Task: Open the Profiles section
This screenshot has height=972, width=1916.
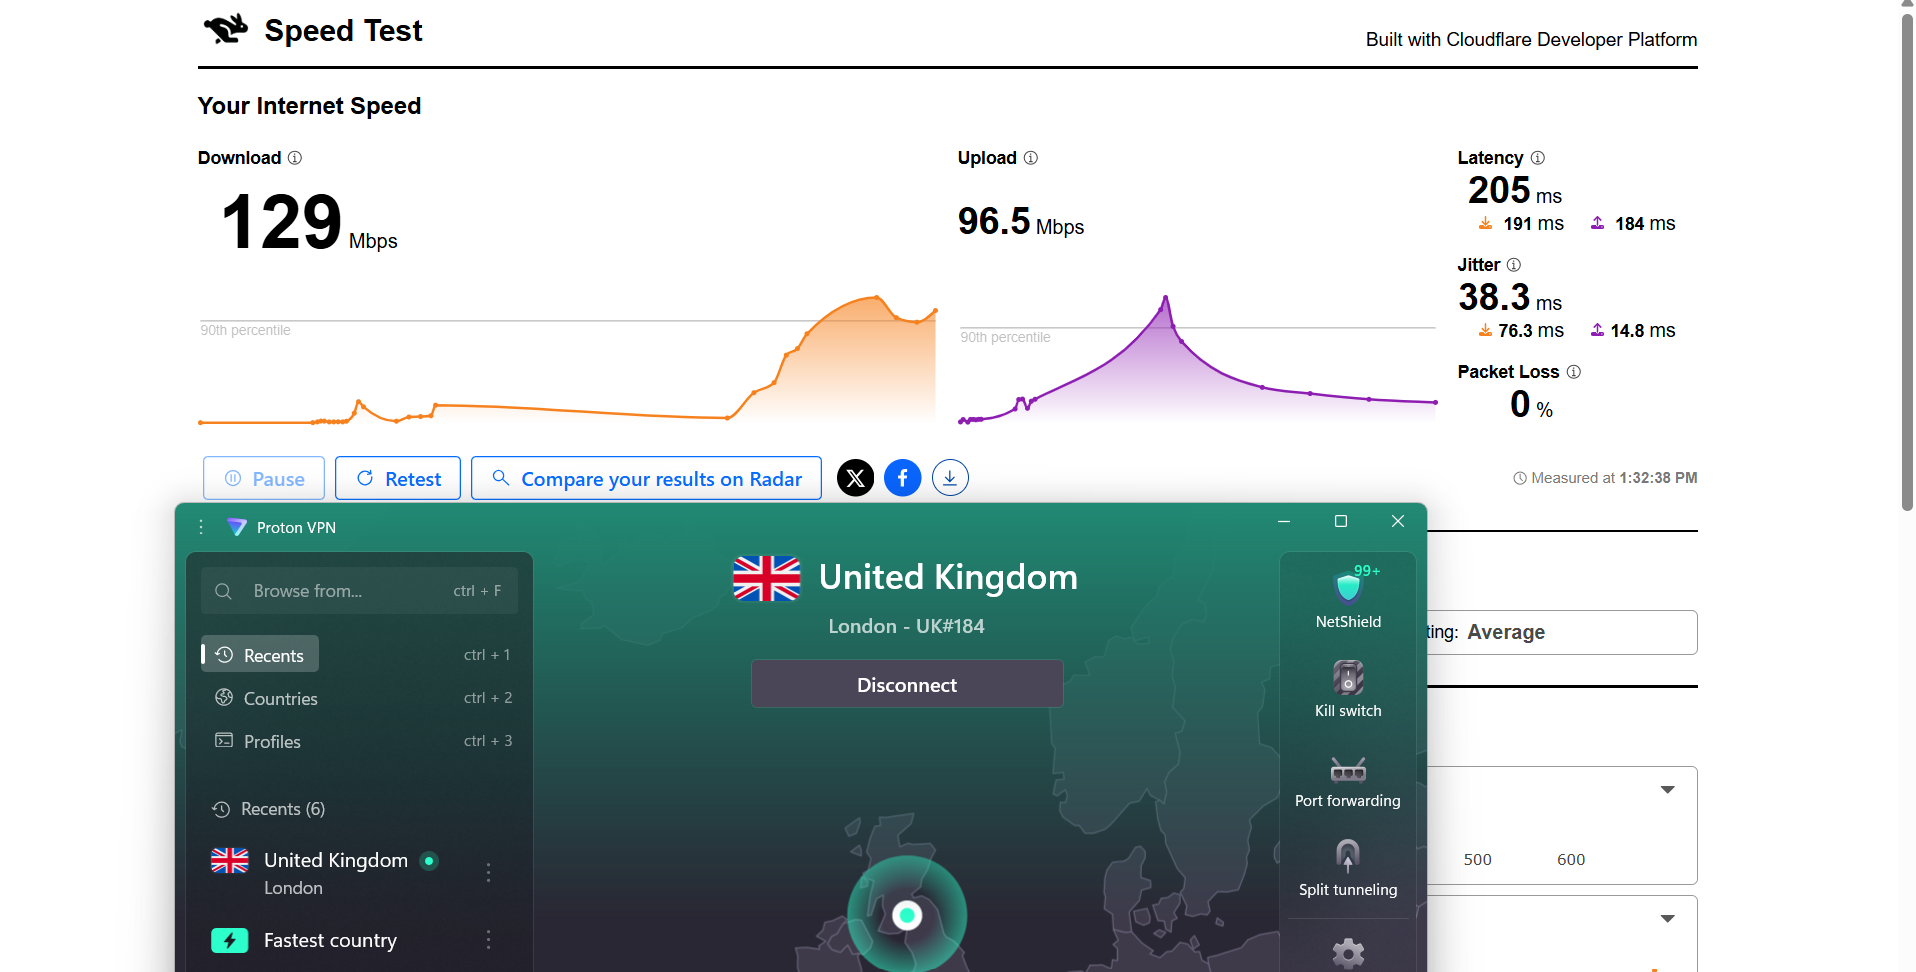Action: click(271, 741)
